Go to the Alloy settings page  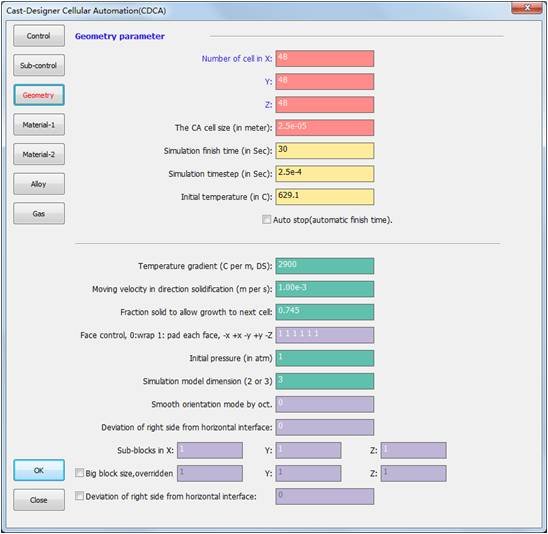[x=39, y=184]
